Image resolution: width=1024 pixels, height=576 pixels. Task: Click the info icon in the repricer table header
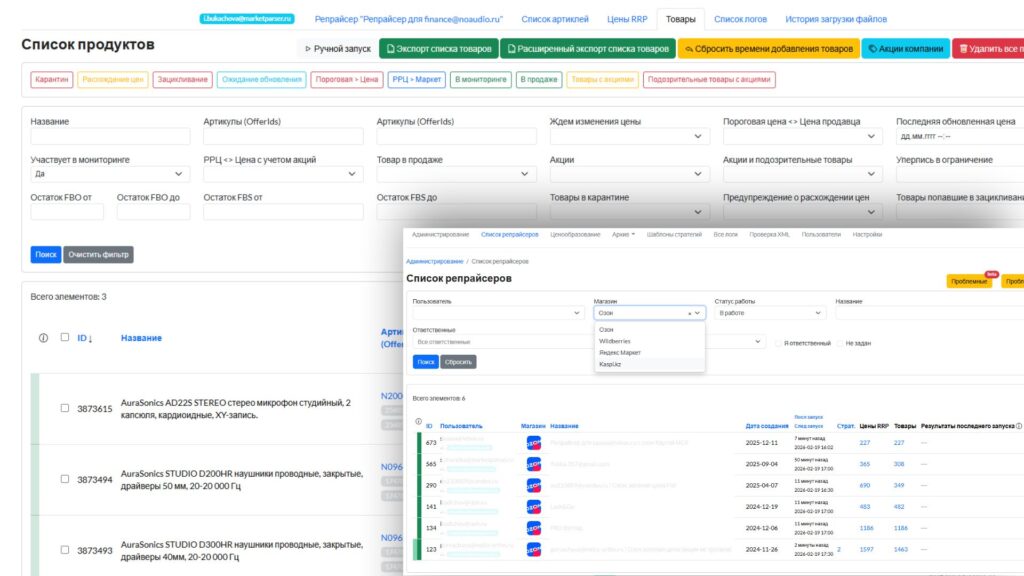(418, 424)
